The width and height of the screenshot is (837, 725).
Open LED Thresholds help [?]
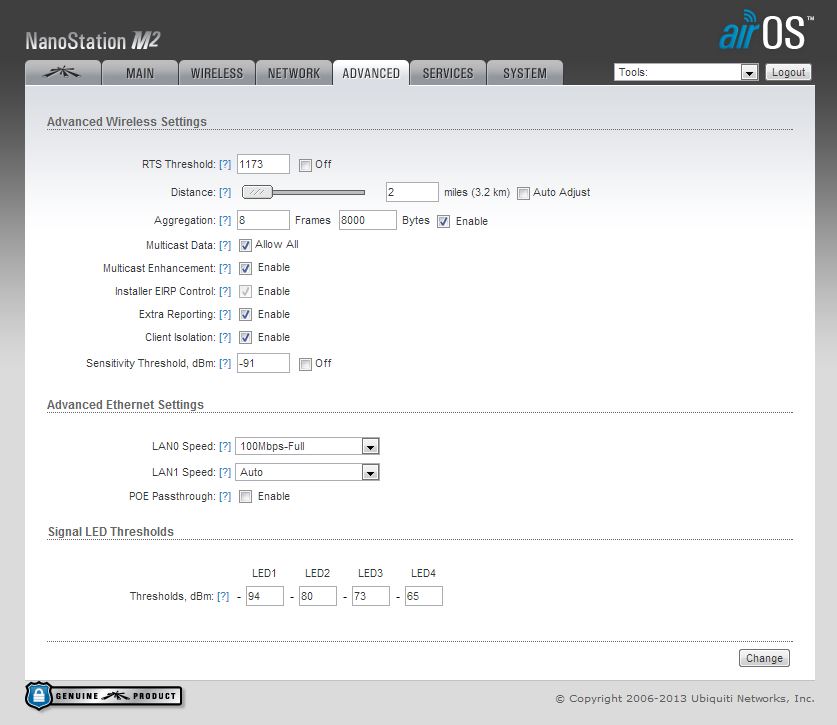223,596
